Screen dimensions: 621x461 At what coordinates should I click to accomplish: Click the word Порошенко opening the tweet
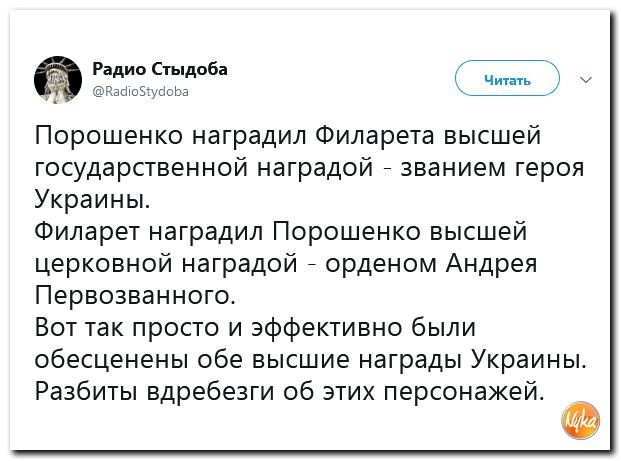tap(109, 135)
